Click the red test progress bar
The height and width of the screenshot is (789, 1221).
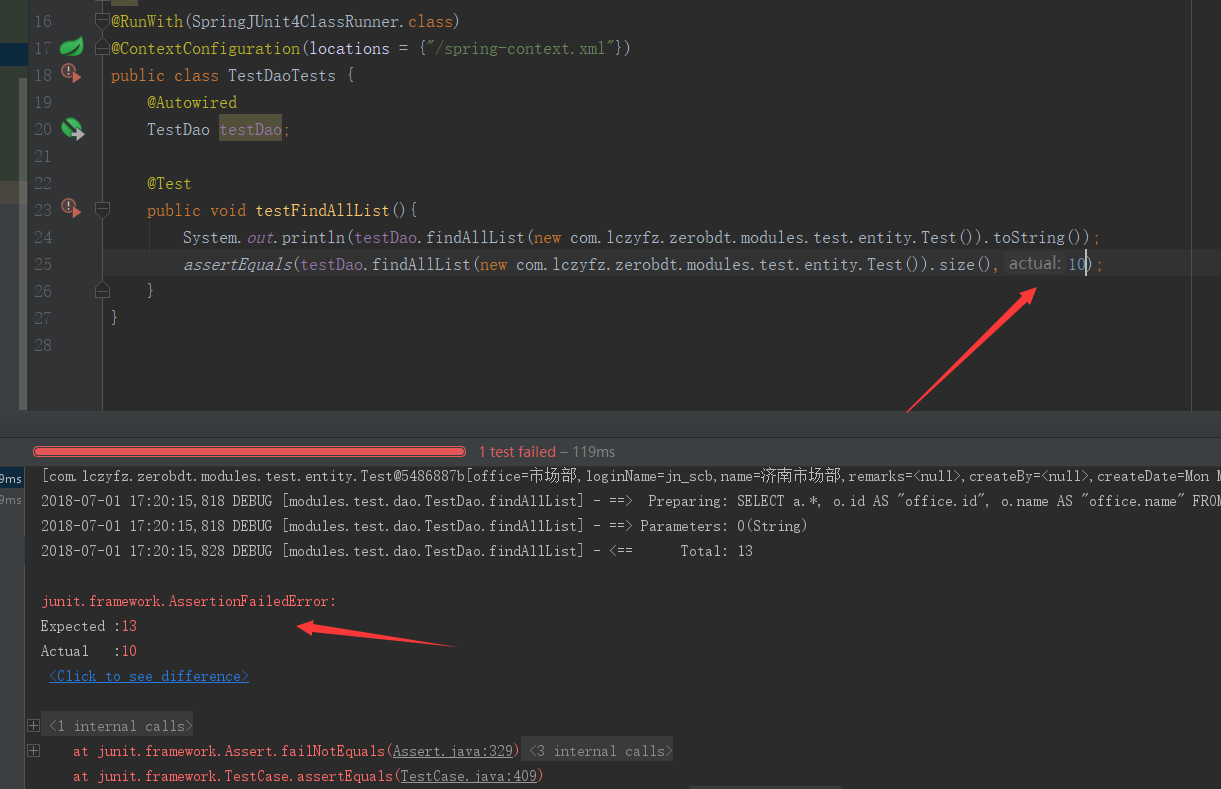[x=250, y=452]
